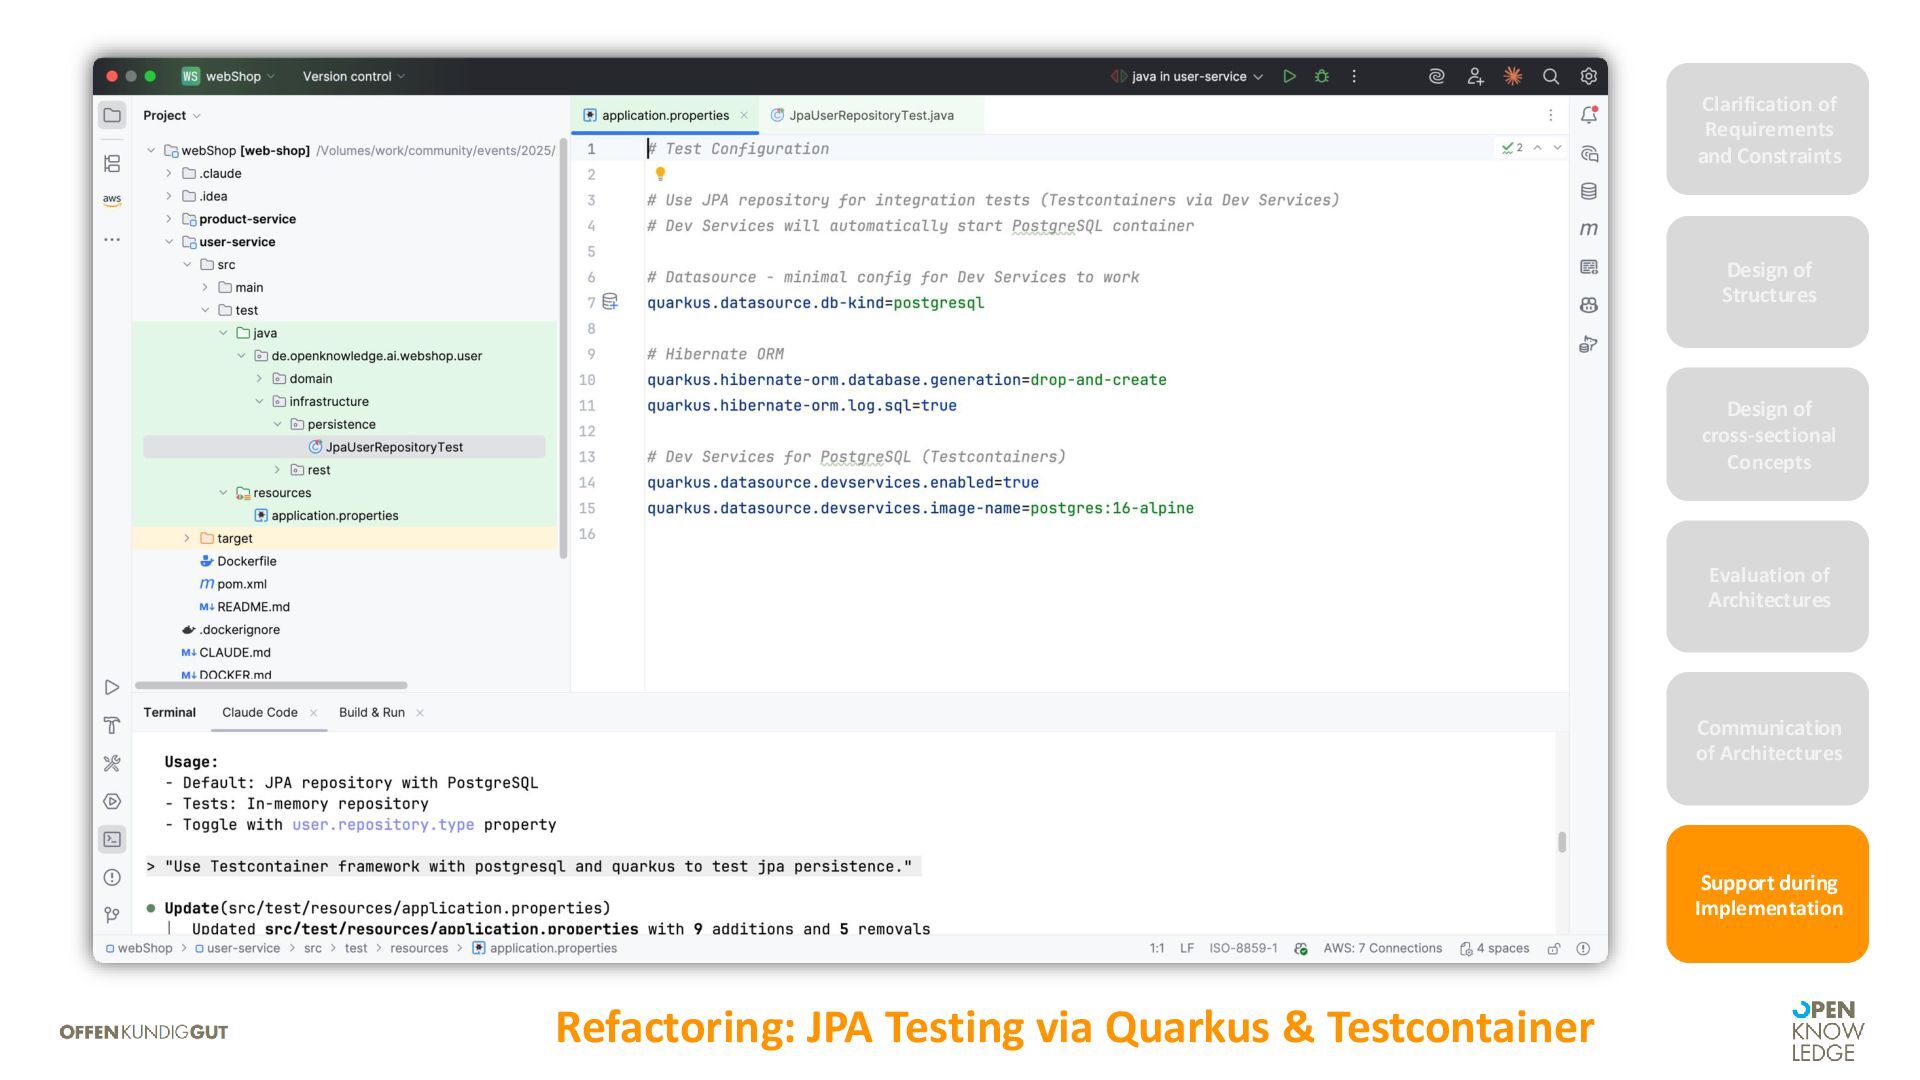Open the Git tool window icon
The image size is (1920, 1080).
112,915
